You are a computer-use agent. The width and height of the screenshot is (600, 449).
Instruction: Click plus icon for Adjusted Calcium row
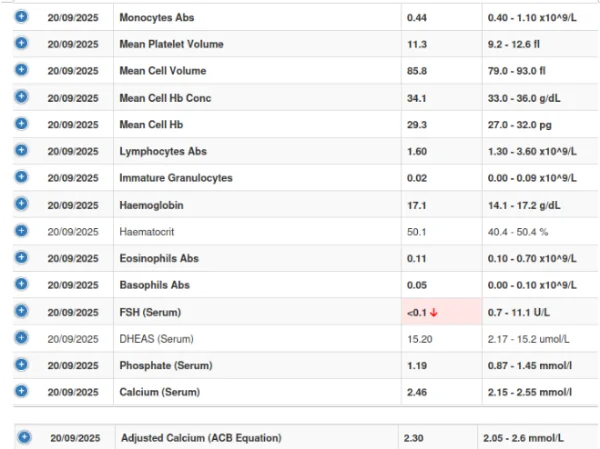pos(25,437)
